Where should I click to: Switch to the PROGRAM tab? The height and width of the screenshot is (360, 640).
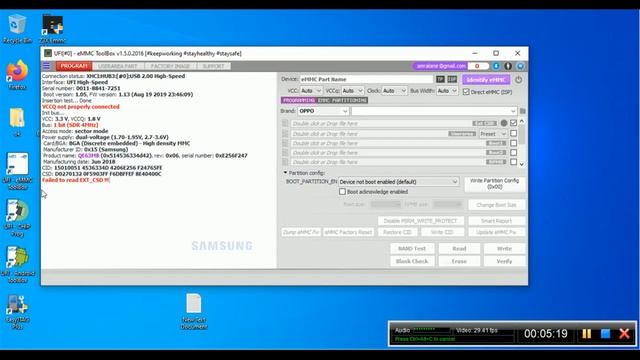[x=74, y=66]
